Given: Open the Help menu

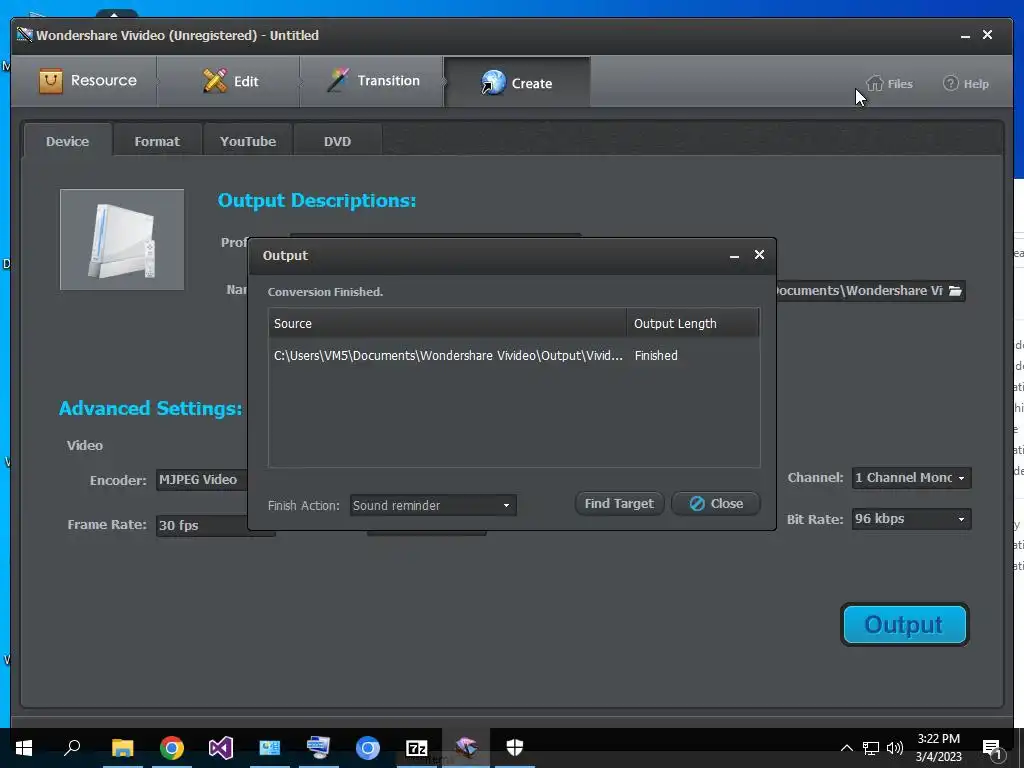Looking at the screenshot, I should coord(966,84).
